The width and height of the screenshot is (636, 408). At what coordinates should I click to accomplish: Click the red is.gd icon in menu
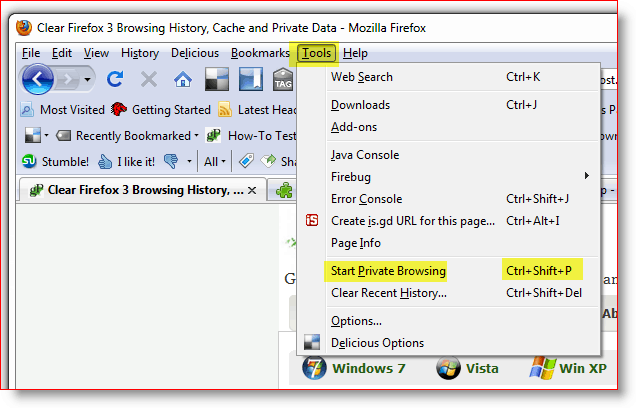[312, 221]
